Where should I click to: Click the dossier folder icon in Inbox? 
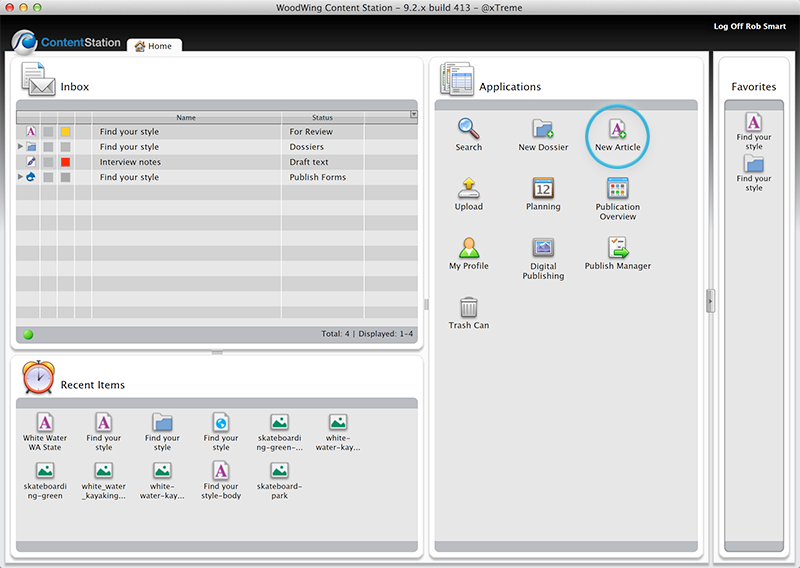point(31,147)
